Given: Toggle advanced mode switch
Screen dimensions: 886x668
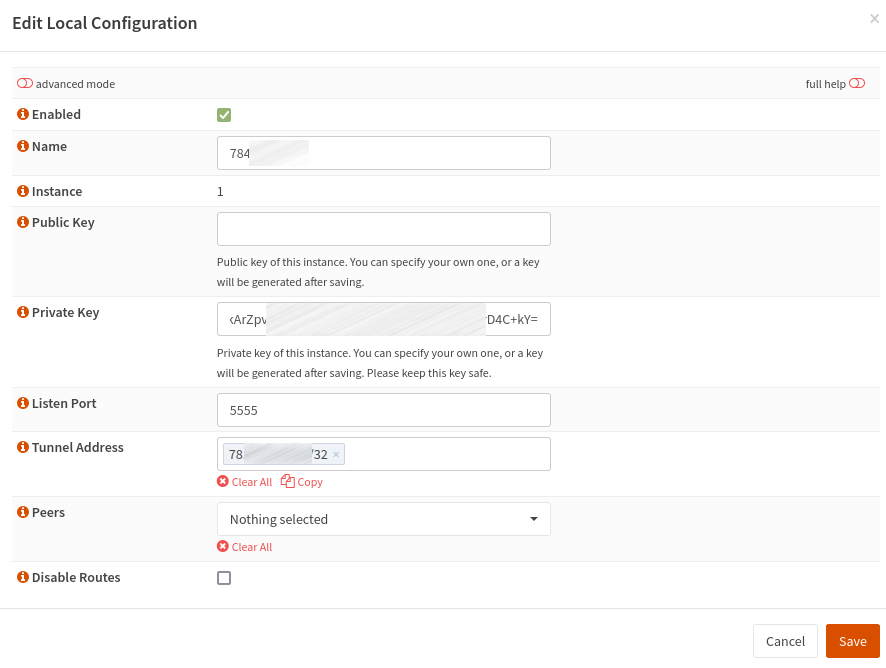Looking at the screenshot, I should tap(25, 84).
